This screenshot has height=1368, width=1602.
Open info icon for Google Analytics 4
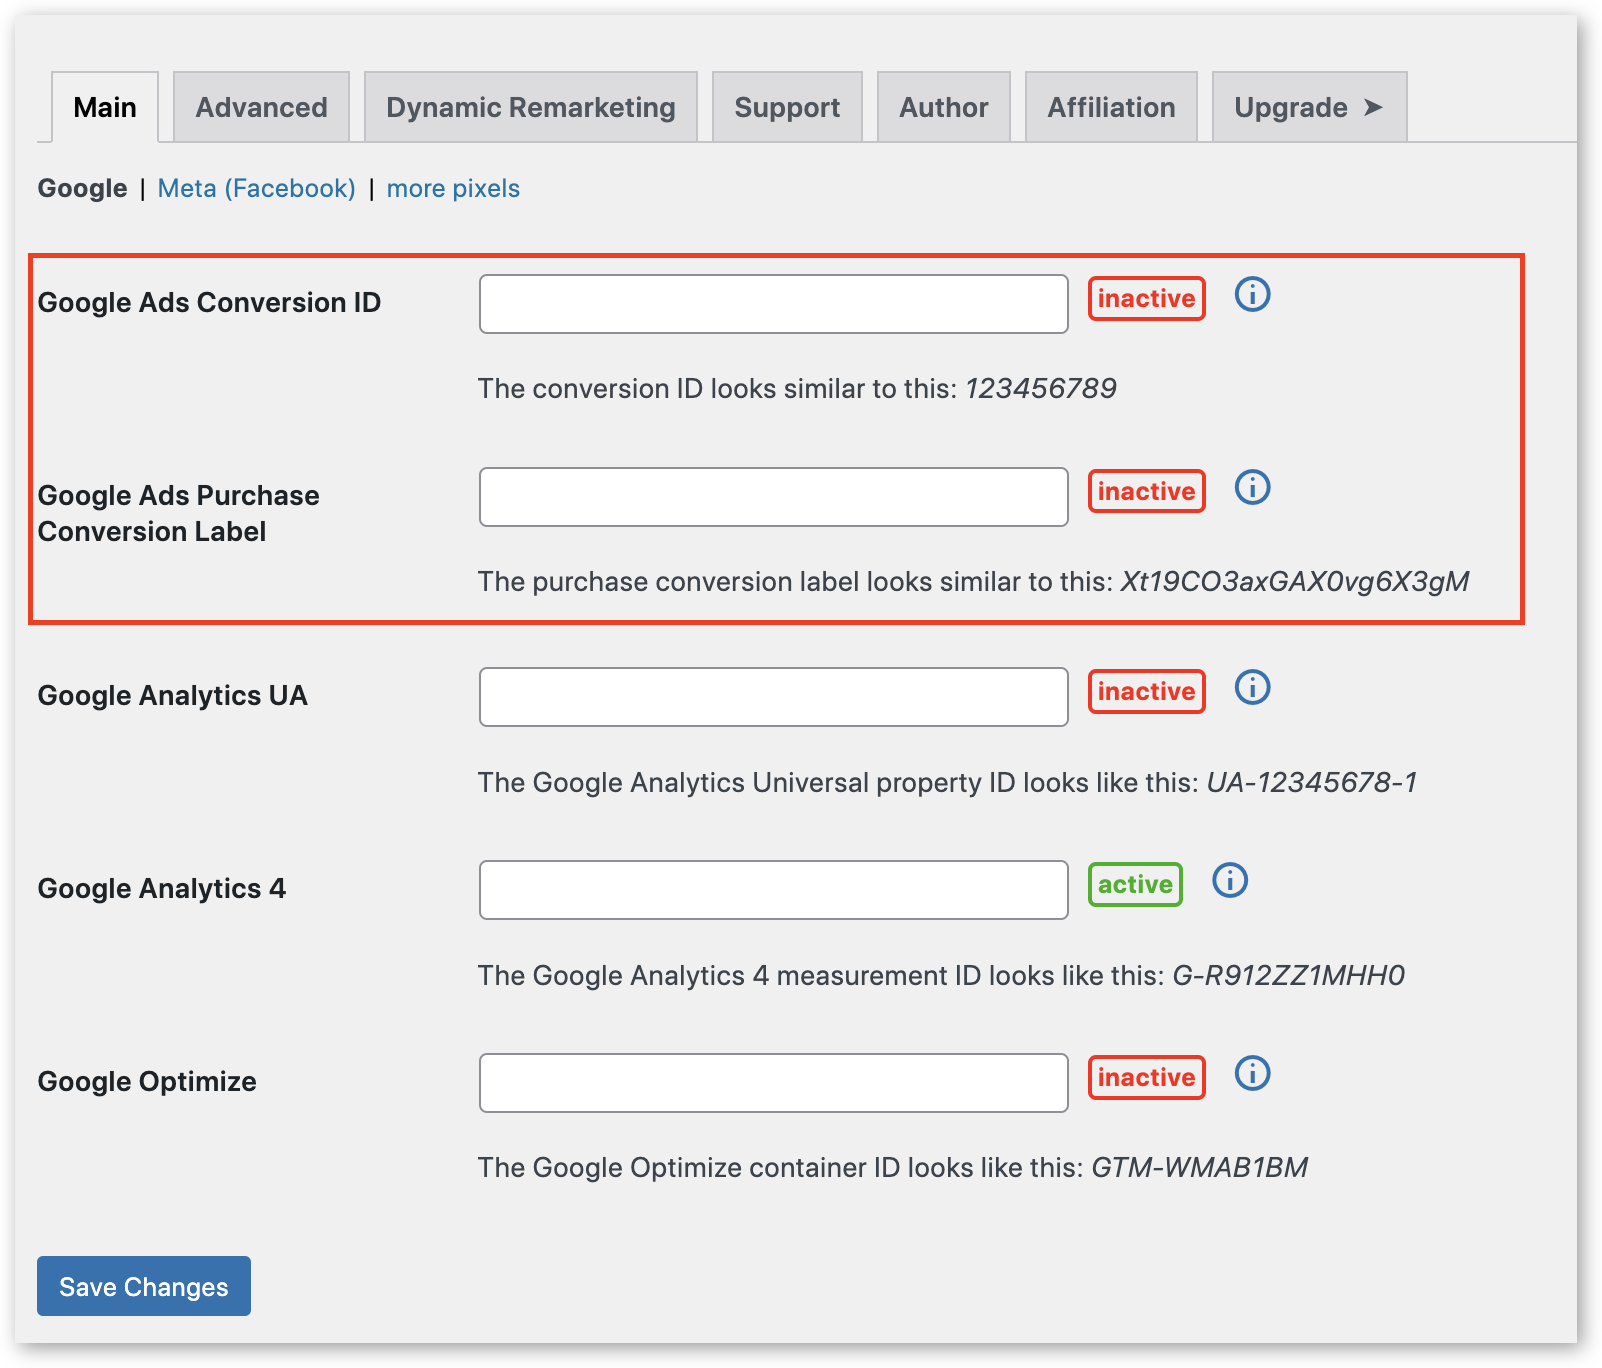pos(1230,881)
